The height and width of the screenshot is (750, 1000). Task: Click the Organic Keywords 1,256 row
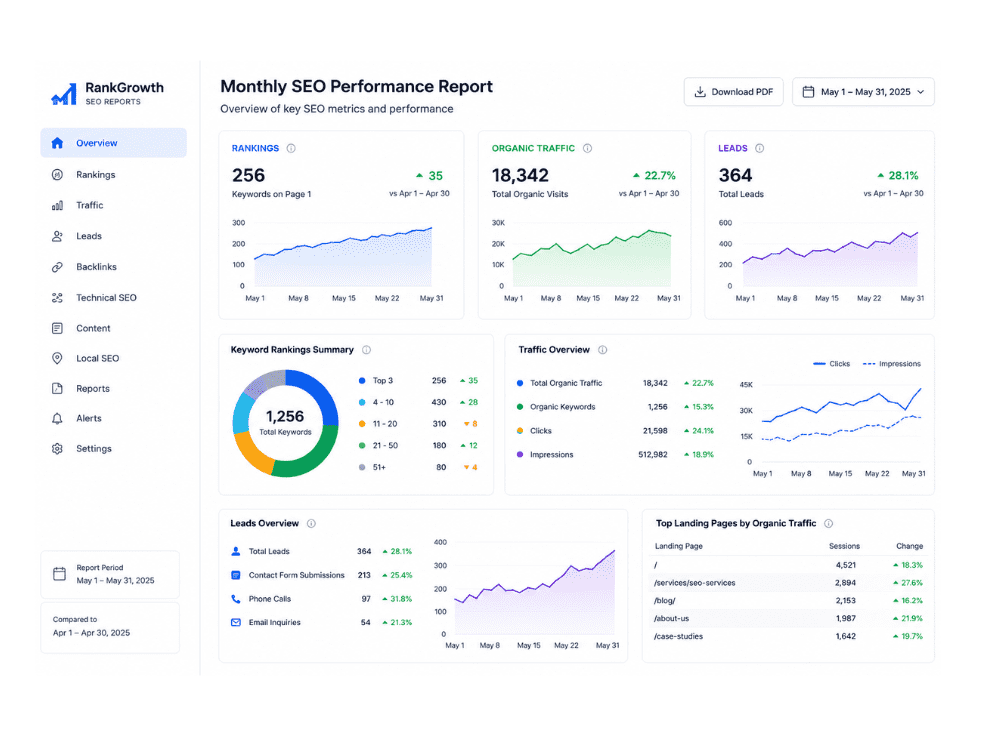pyautogui.click(x=615, y=407)
